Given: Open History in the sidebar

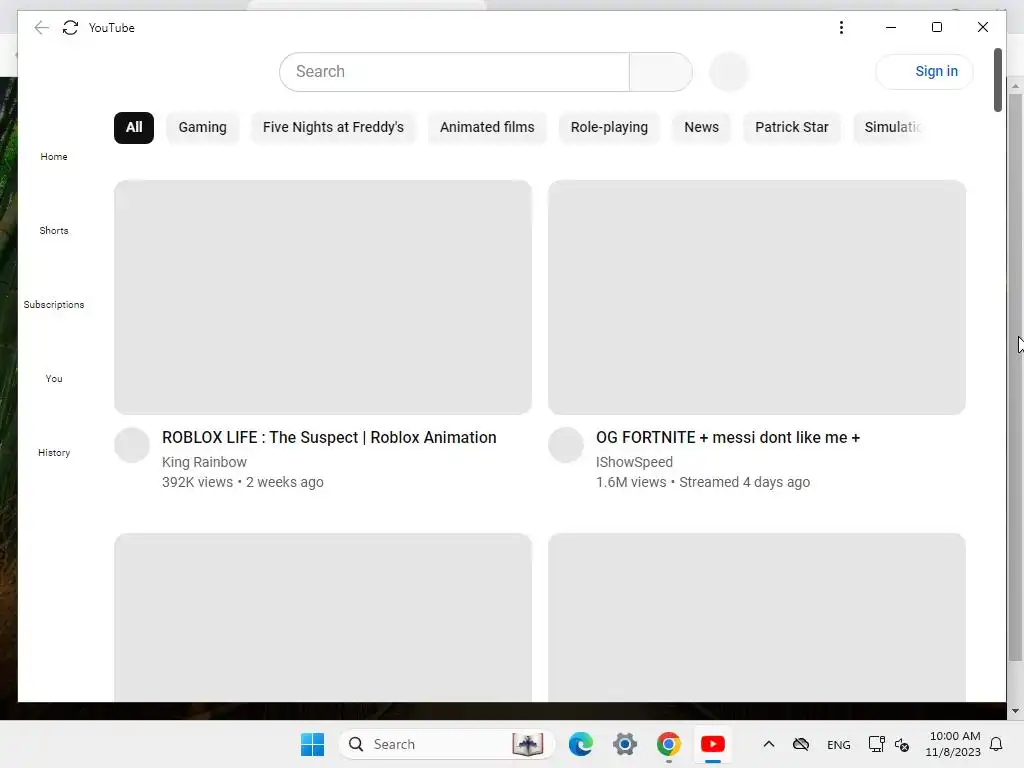Looking at the screenshot, I should pyautogui.click(x=54, y=453).
